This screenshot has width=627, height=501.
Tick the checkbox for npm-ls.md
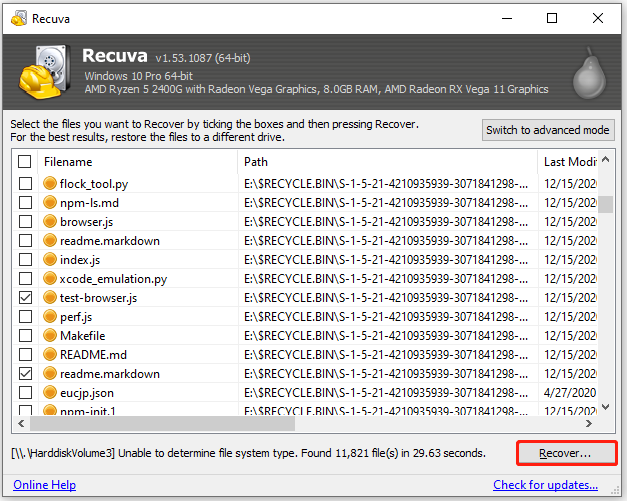(26, 202)
